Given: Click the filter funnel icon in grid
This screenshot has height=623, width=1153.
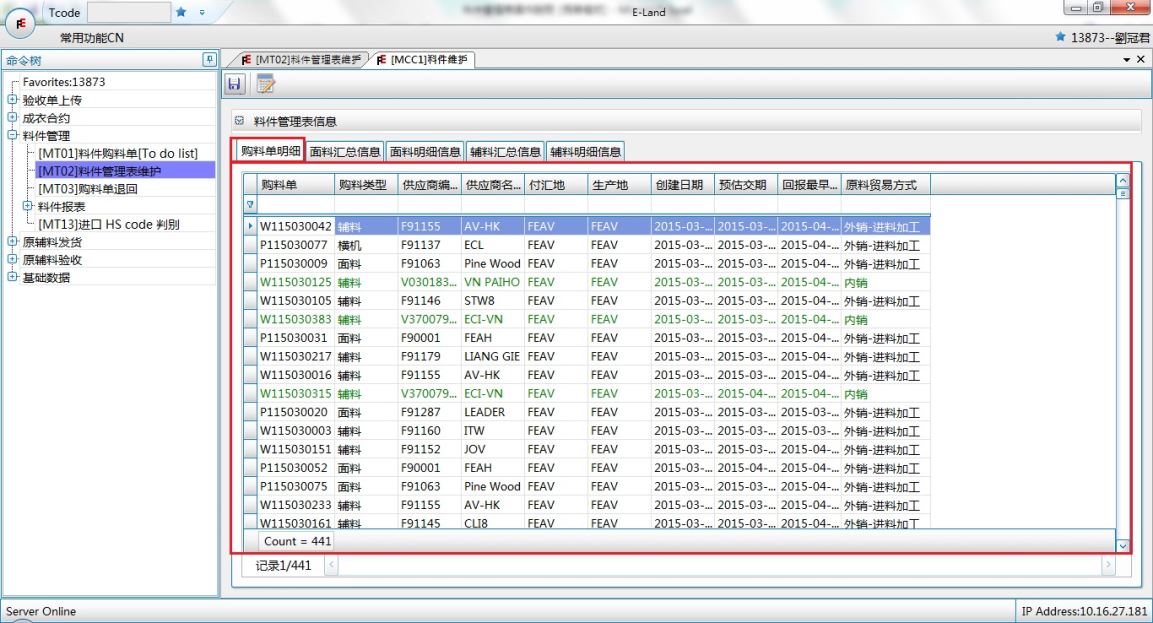Looking at the screenshot, I should [x=250, y=205].
